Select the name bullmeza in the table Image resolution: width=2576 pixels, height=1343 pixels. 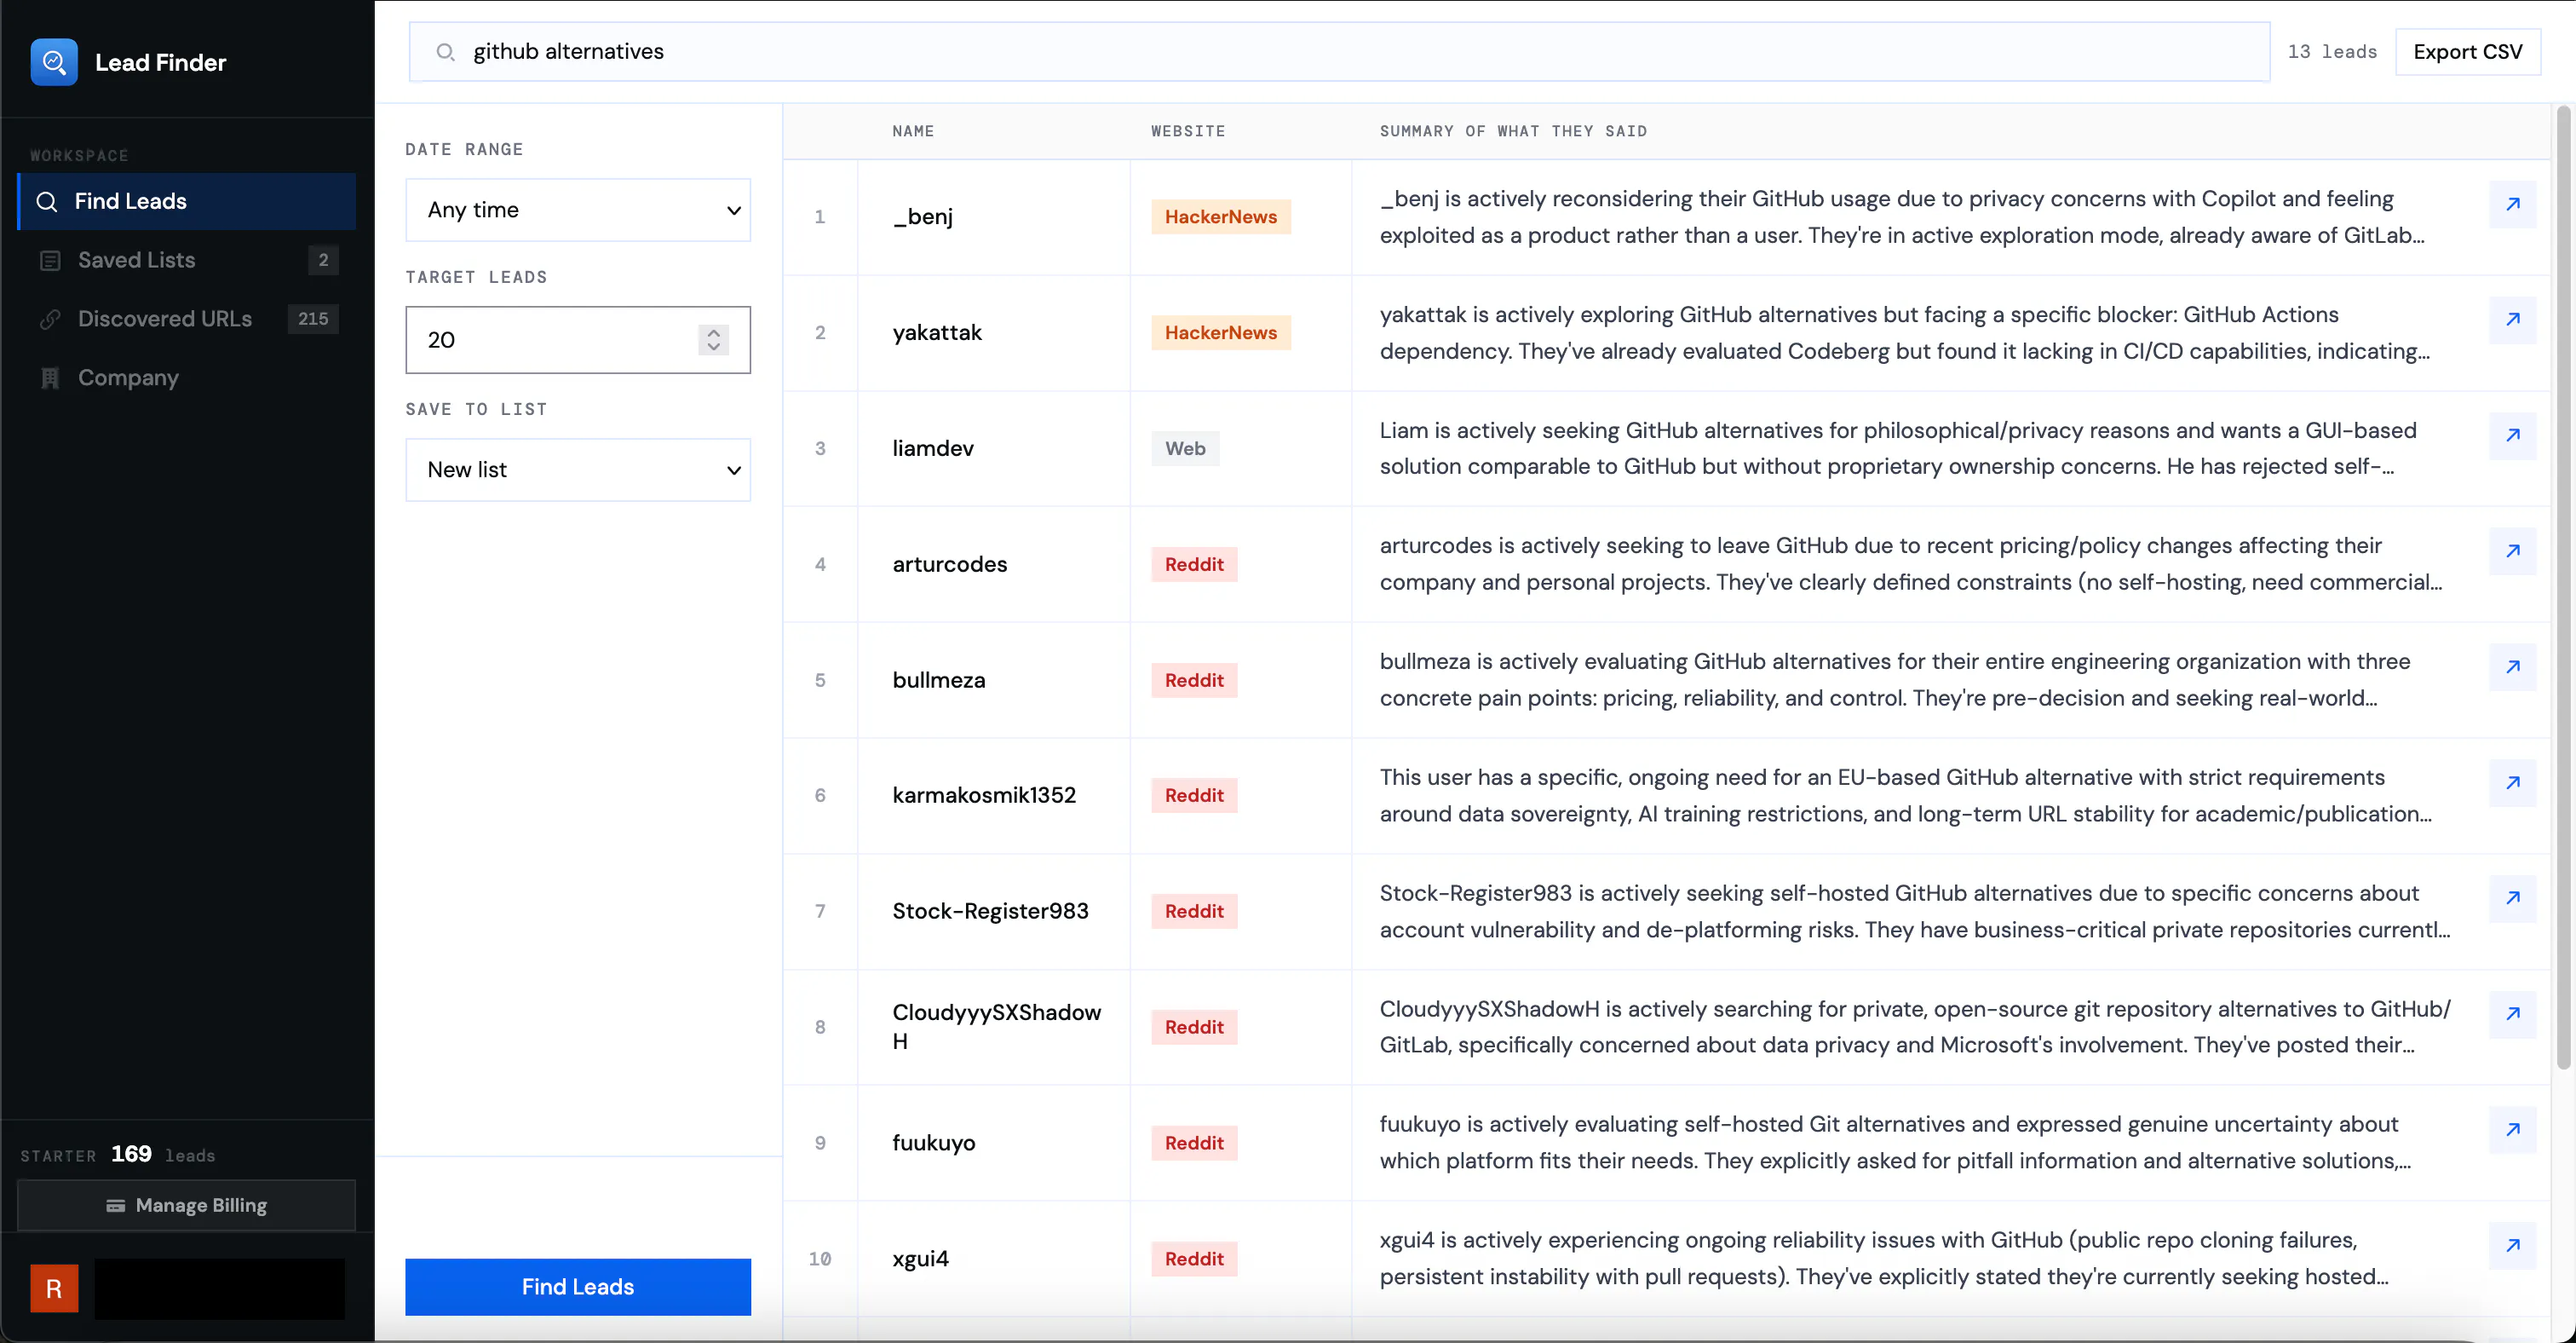938,681
